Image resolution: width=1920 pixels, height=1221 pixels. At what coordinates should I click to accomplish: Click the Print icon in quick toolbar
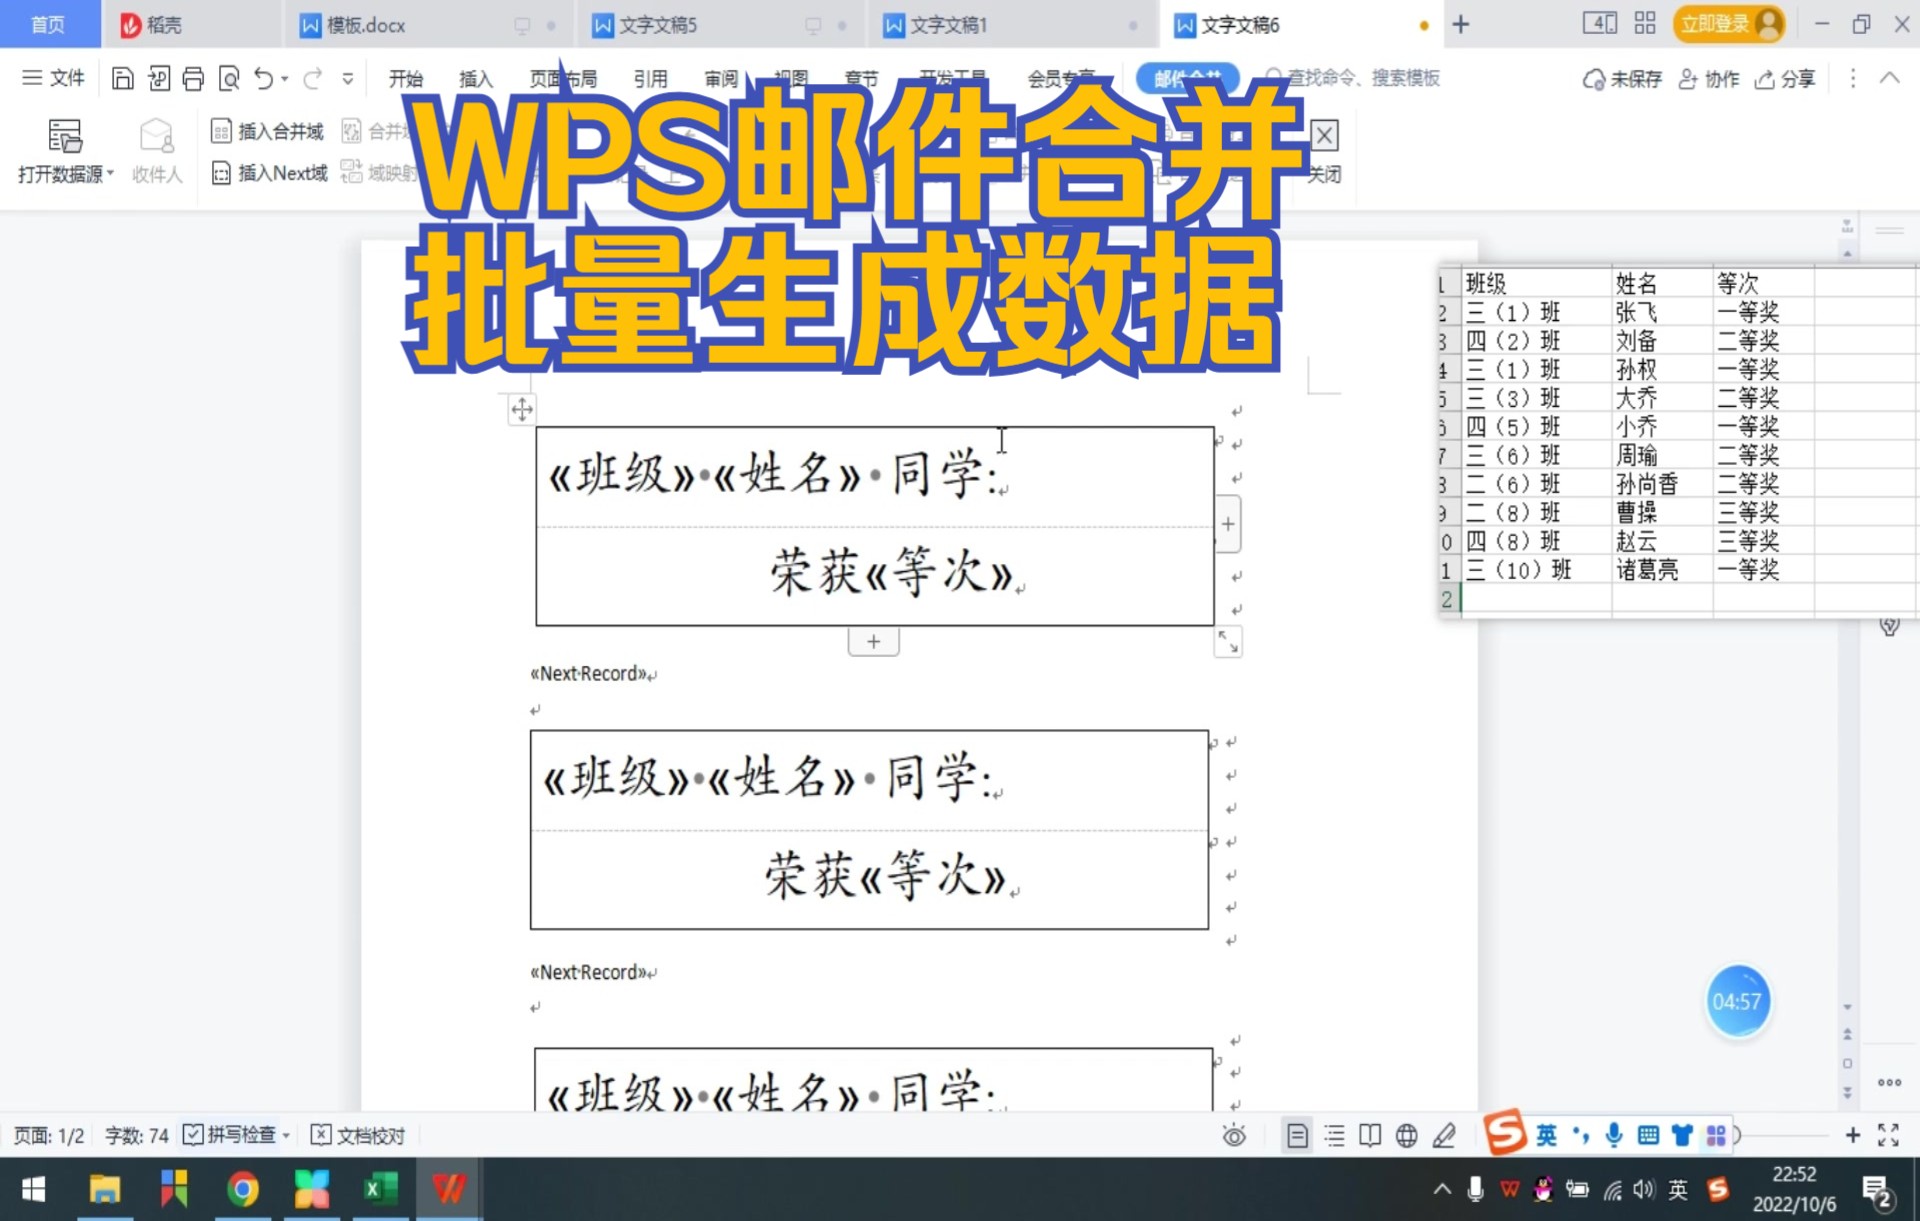(193, 79)
